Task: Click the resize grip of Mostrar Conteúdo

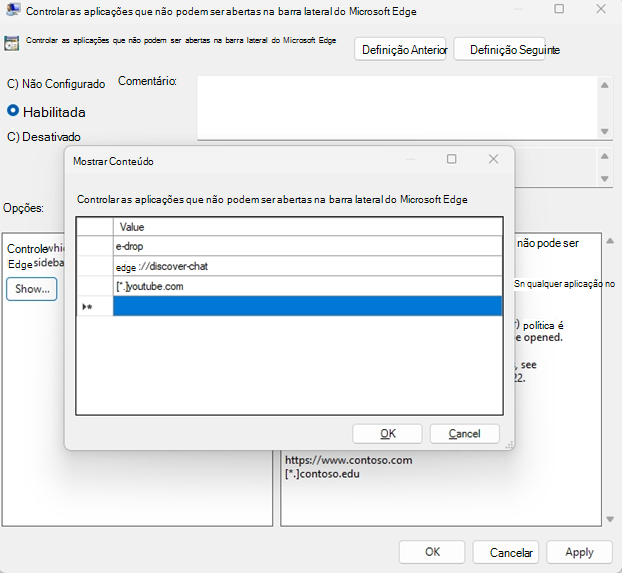Action: coord(509,445)
